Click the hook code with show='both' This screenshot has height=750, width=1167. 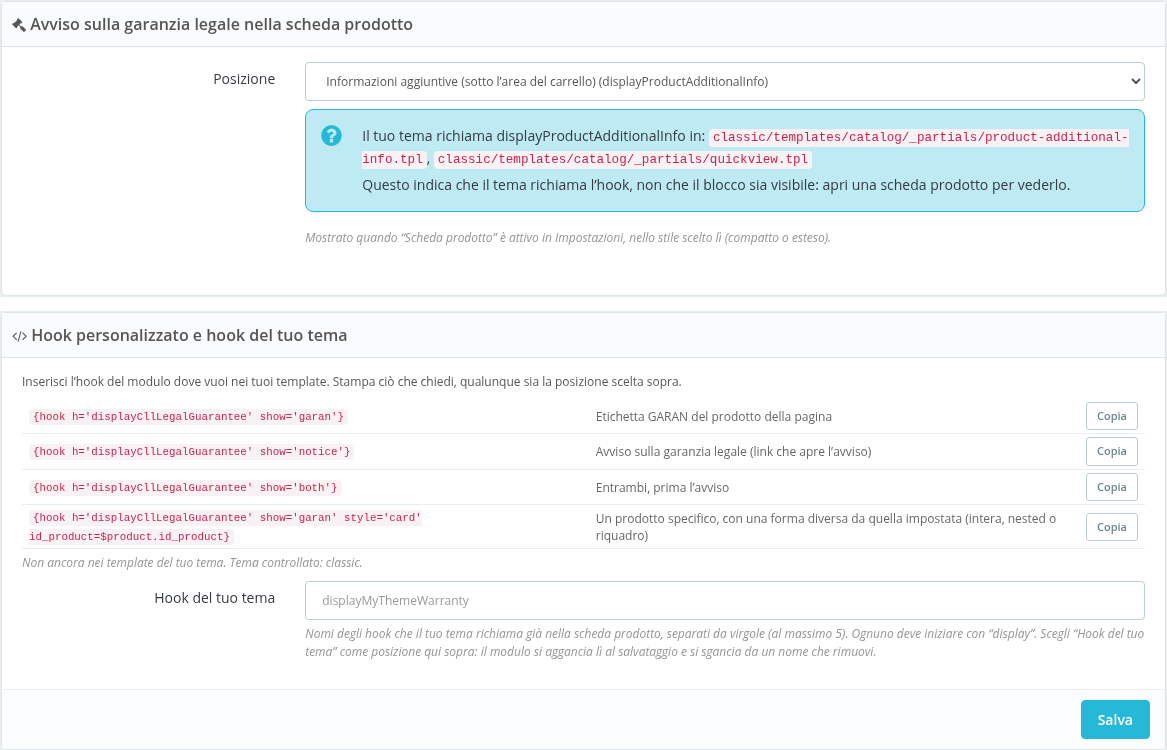click(185, 487)
